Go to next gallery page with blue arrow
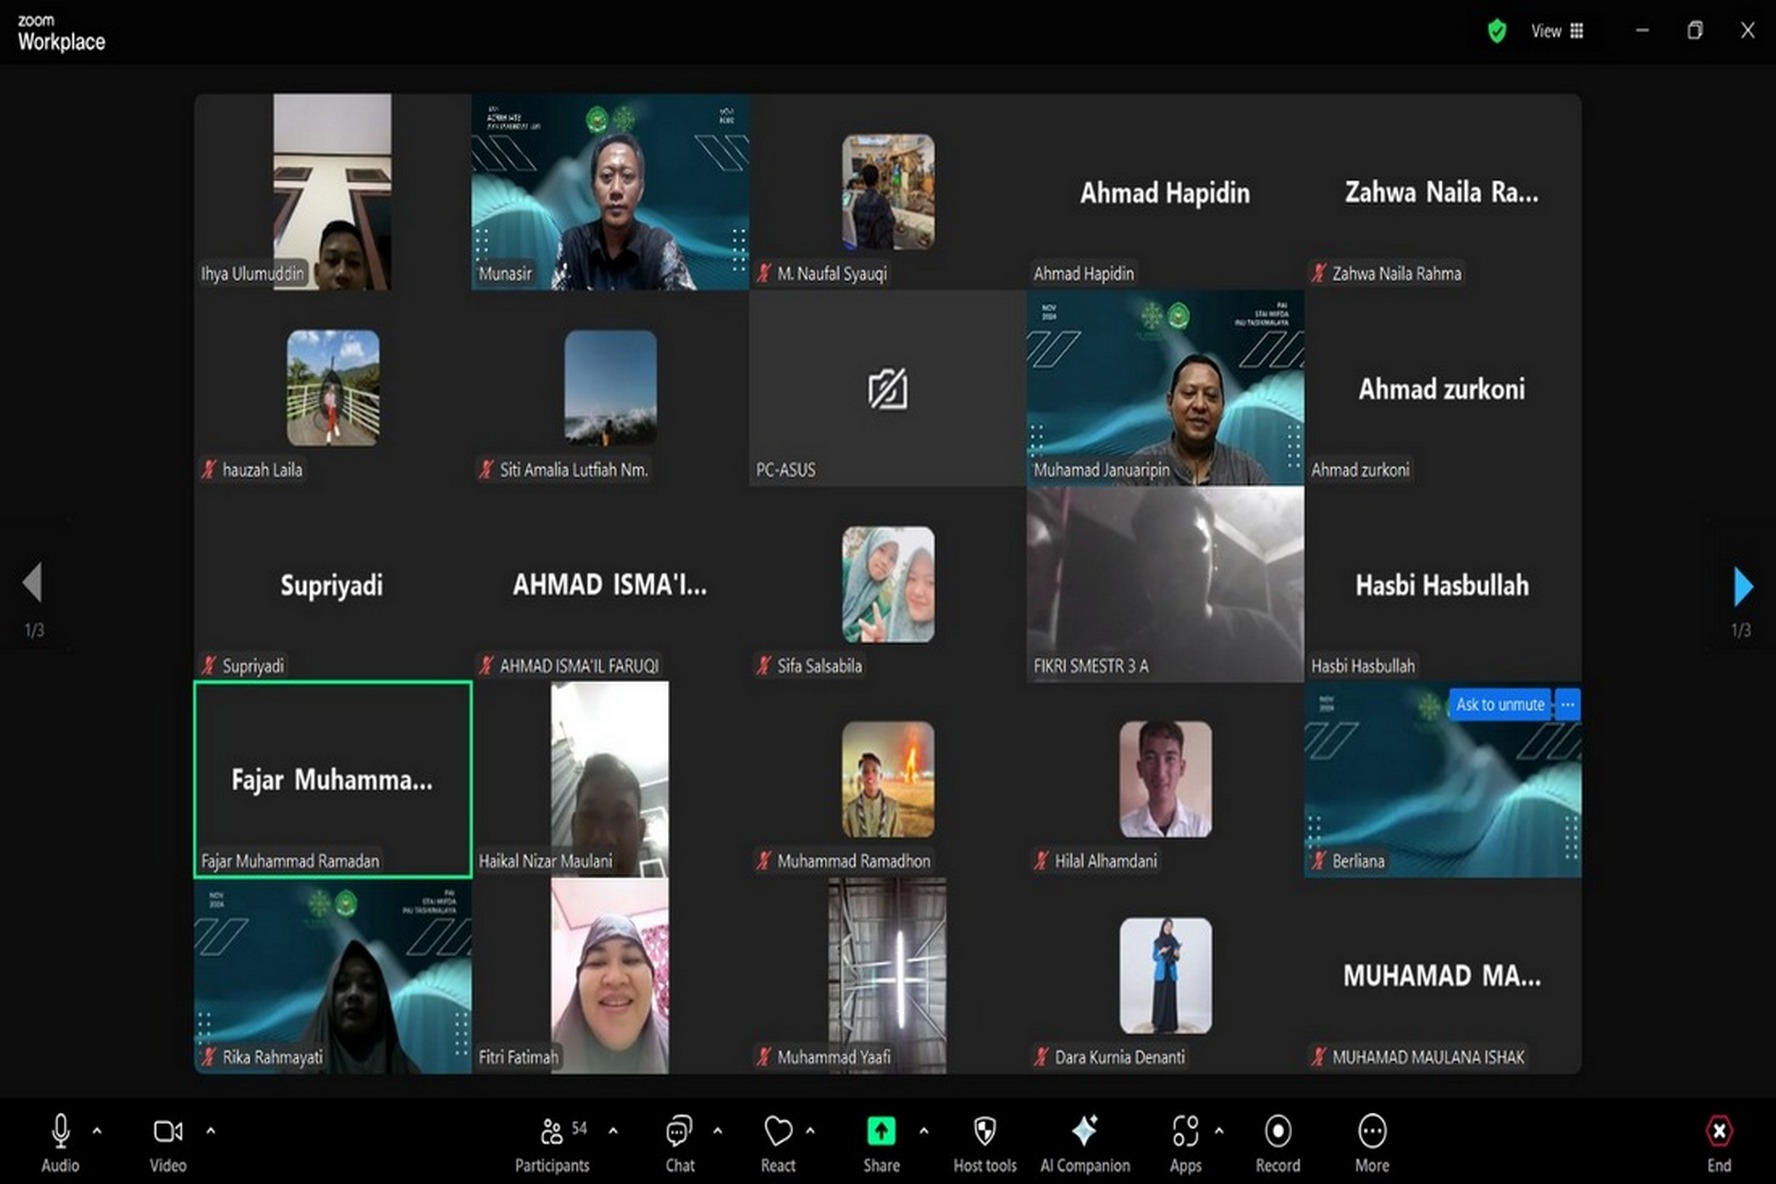Viewport: 1776px width, 1184px height. coord(1743,586)
